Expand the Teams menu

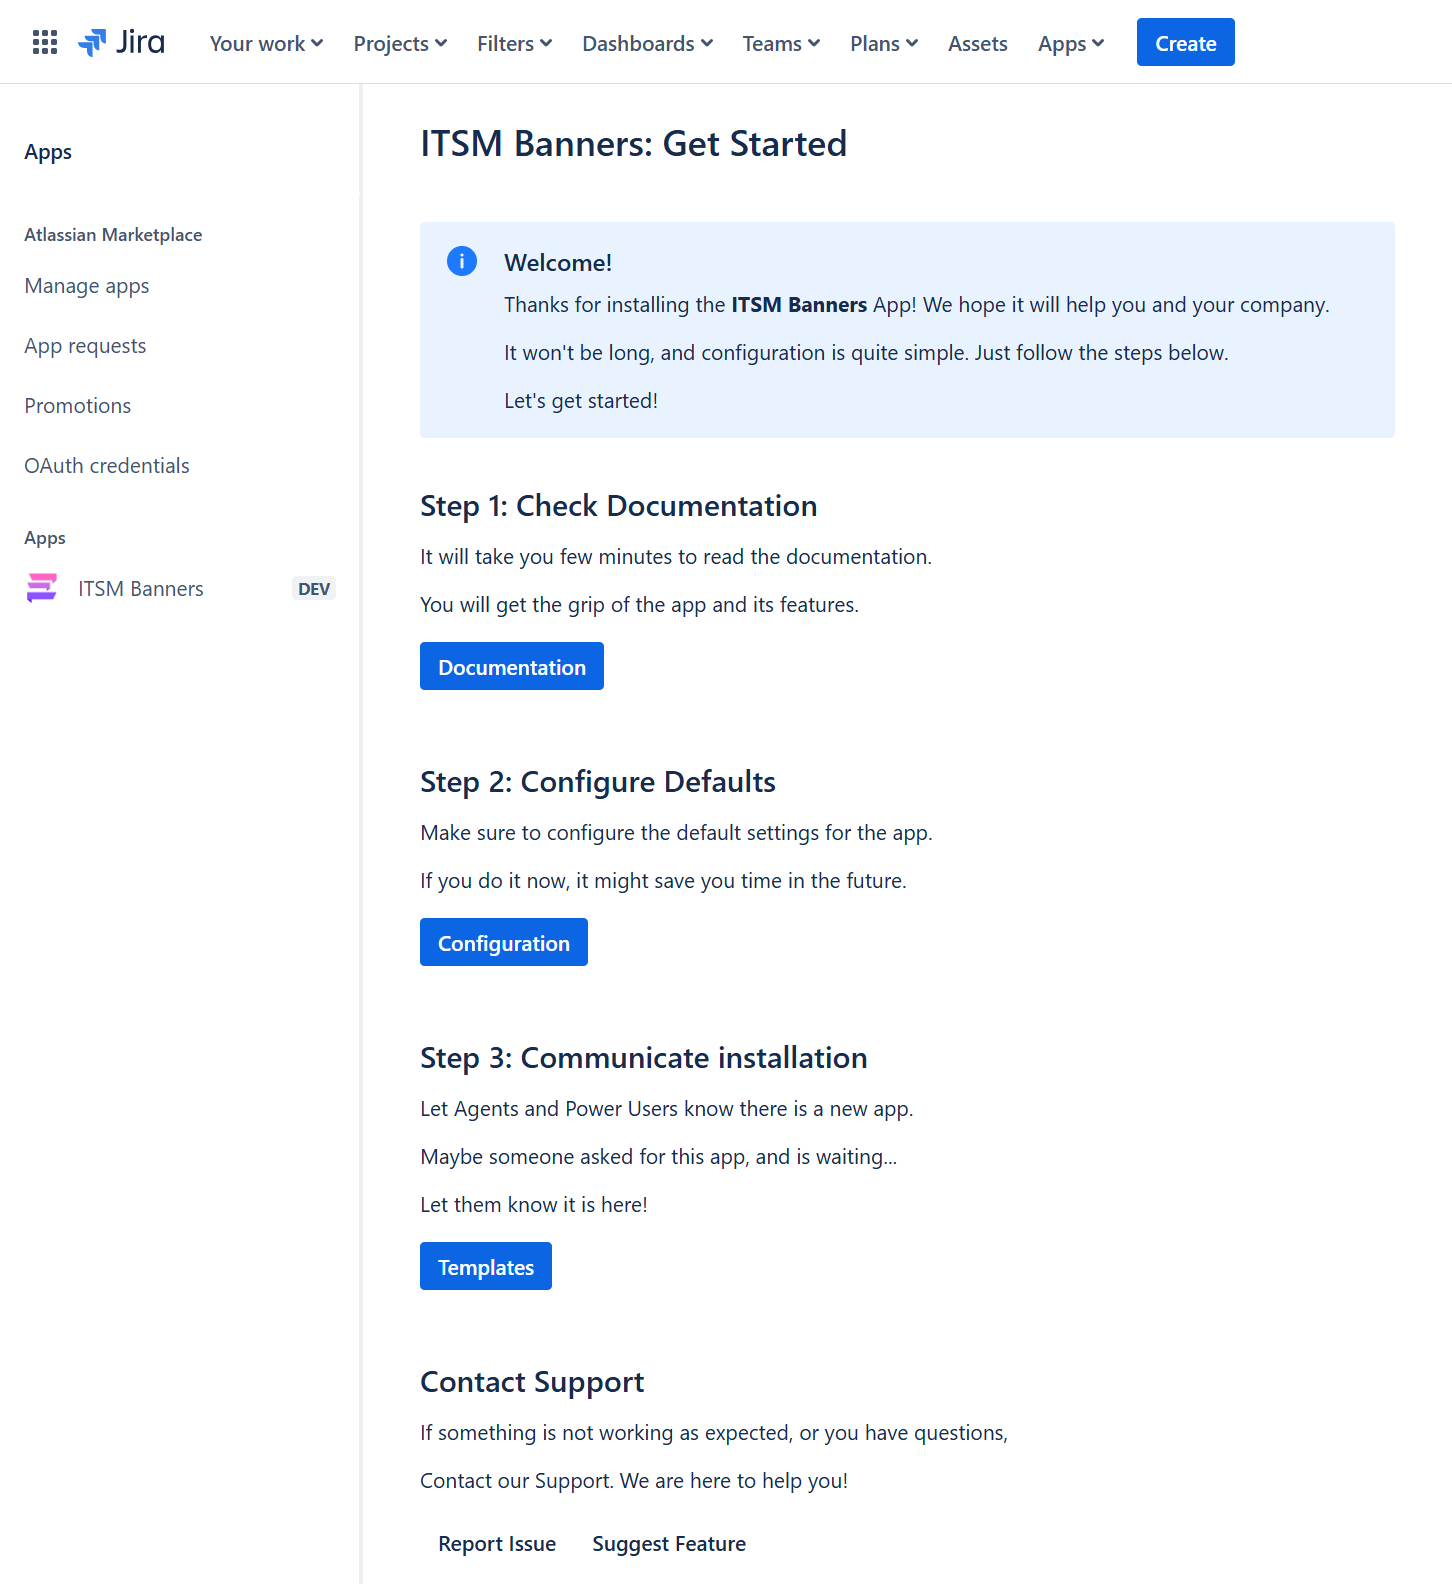click(x=781, y=43)
